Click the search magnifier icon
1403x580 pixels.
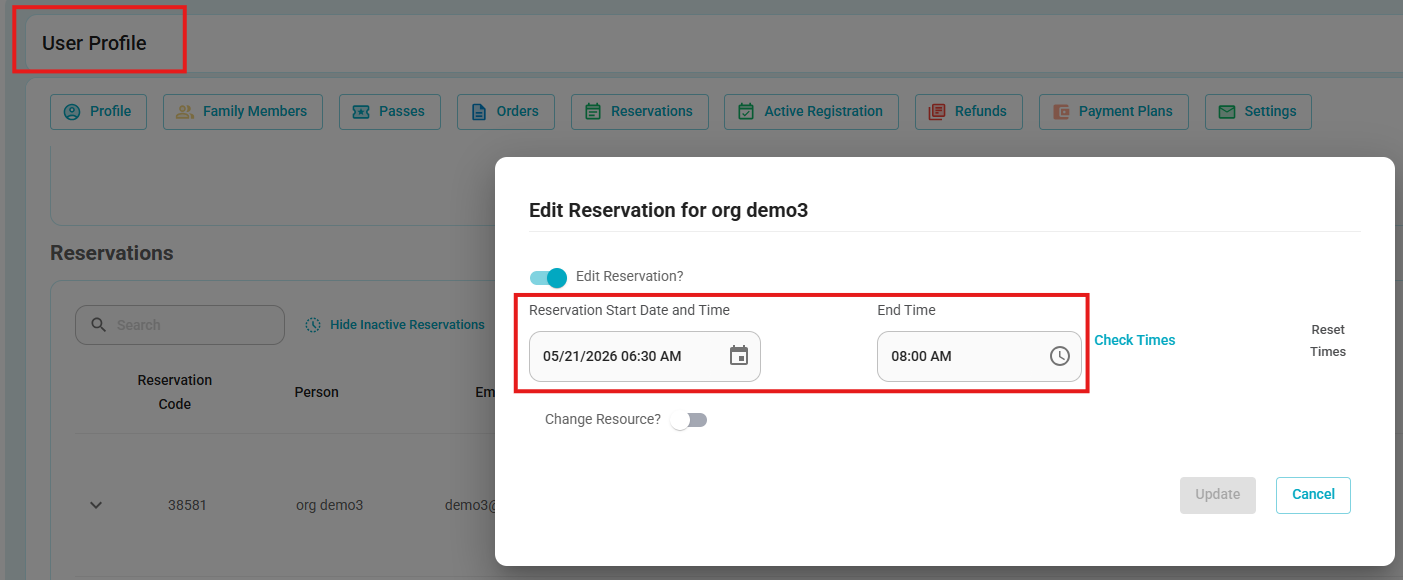click(98, 325)
